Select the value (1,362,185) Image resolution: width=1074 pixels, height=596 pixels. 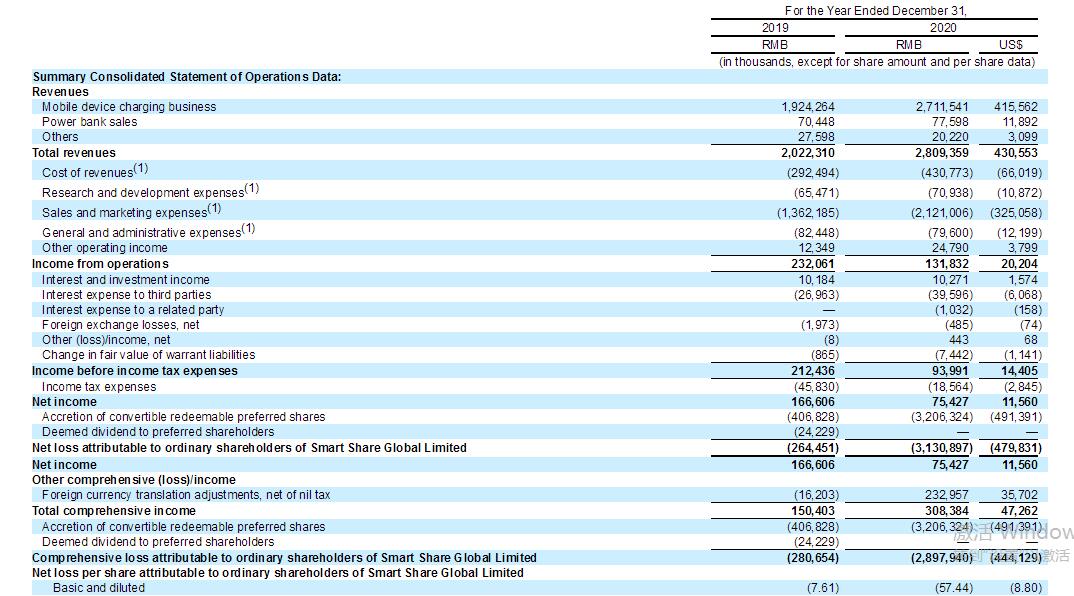(808, 213)
